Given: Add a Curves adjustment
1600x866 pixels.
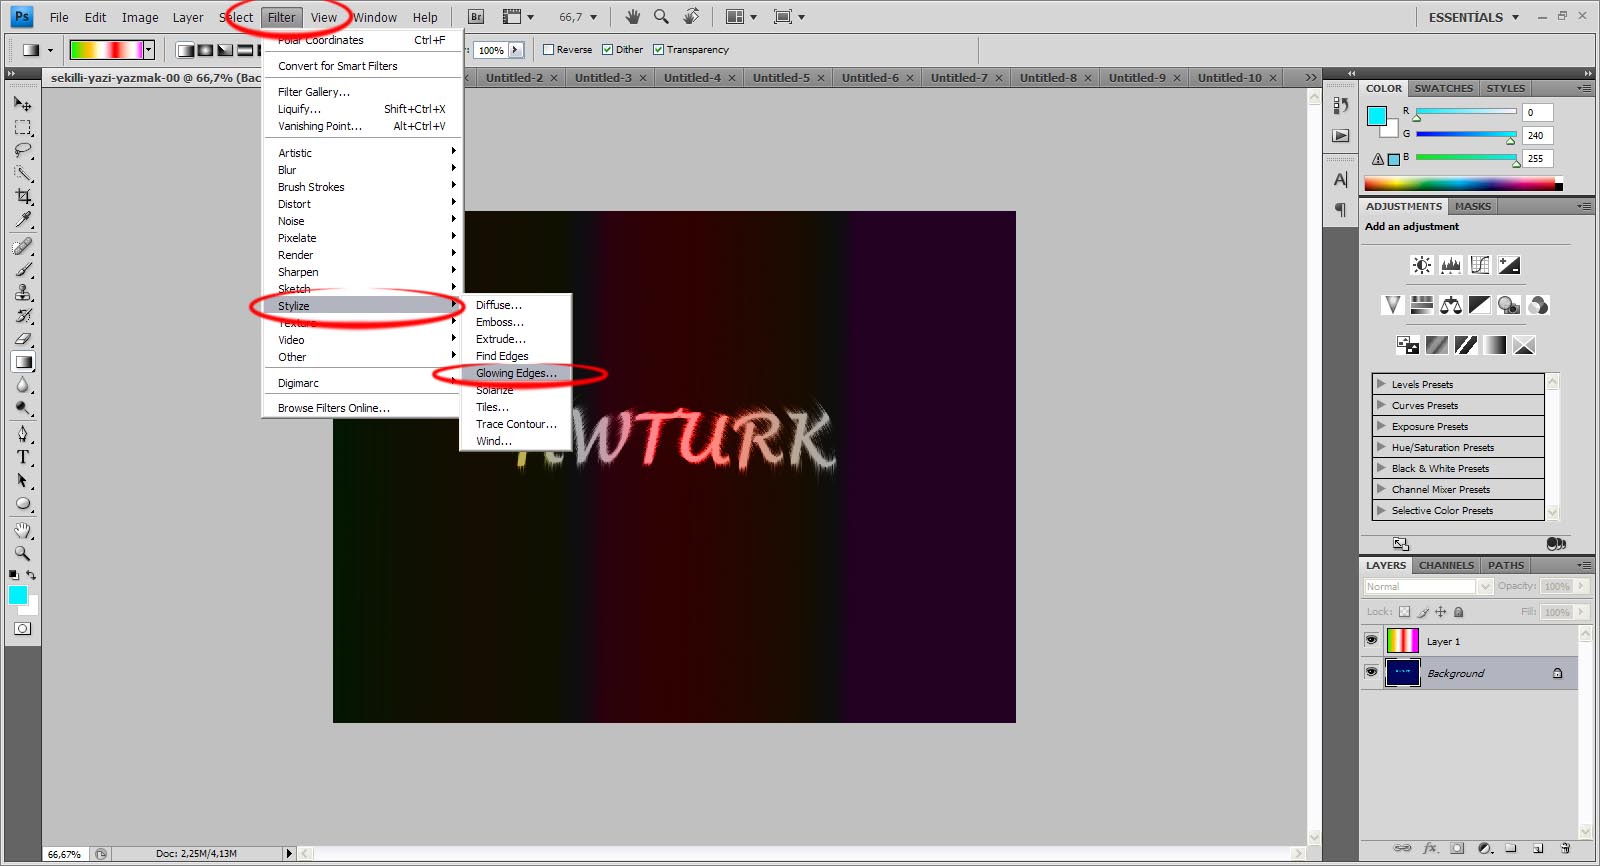Looking at the screenshot, I should tap(1480, 265).
